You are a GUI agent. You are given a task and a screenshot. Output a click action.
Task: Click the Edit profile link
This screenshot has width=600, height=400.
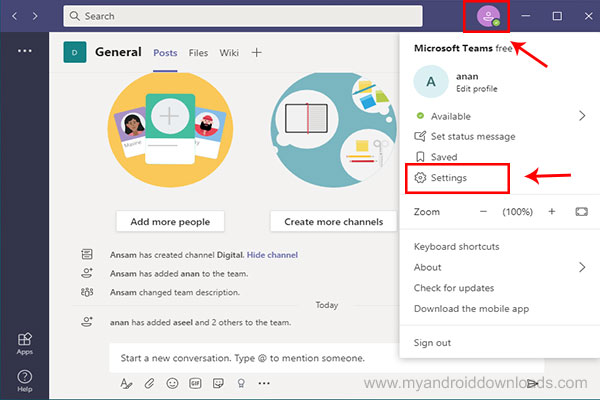tap(477, 89)
